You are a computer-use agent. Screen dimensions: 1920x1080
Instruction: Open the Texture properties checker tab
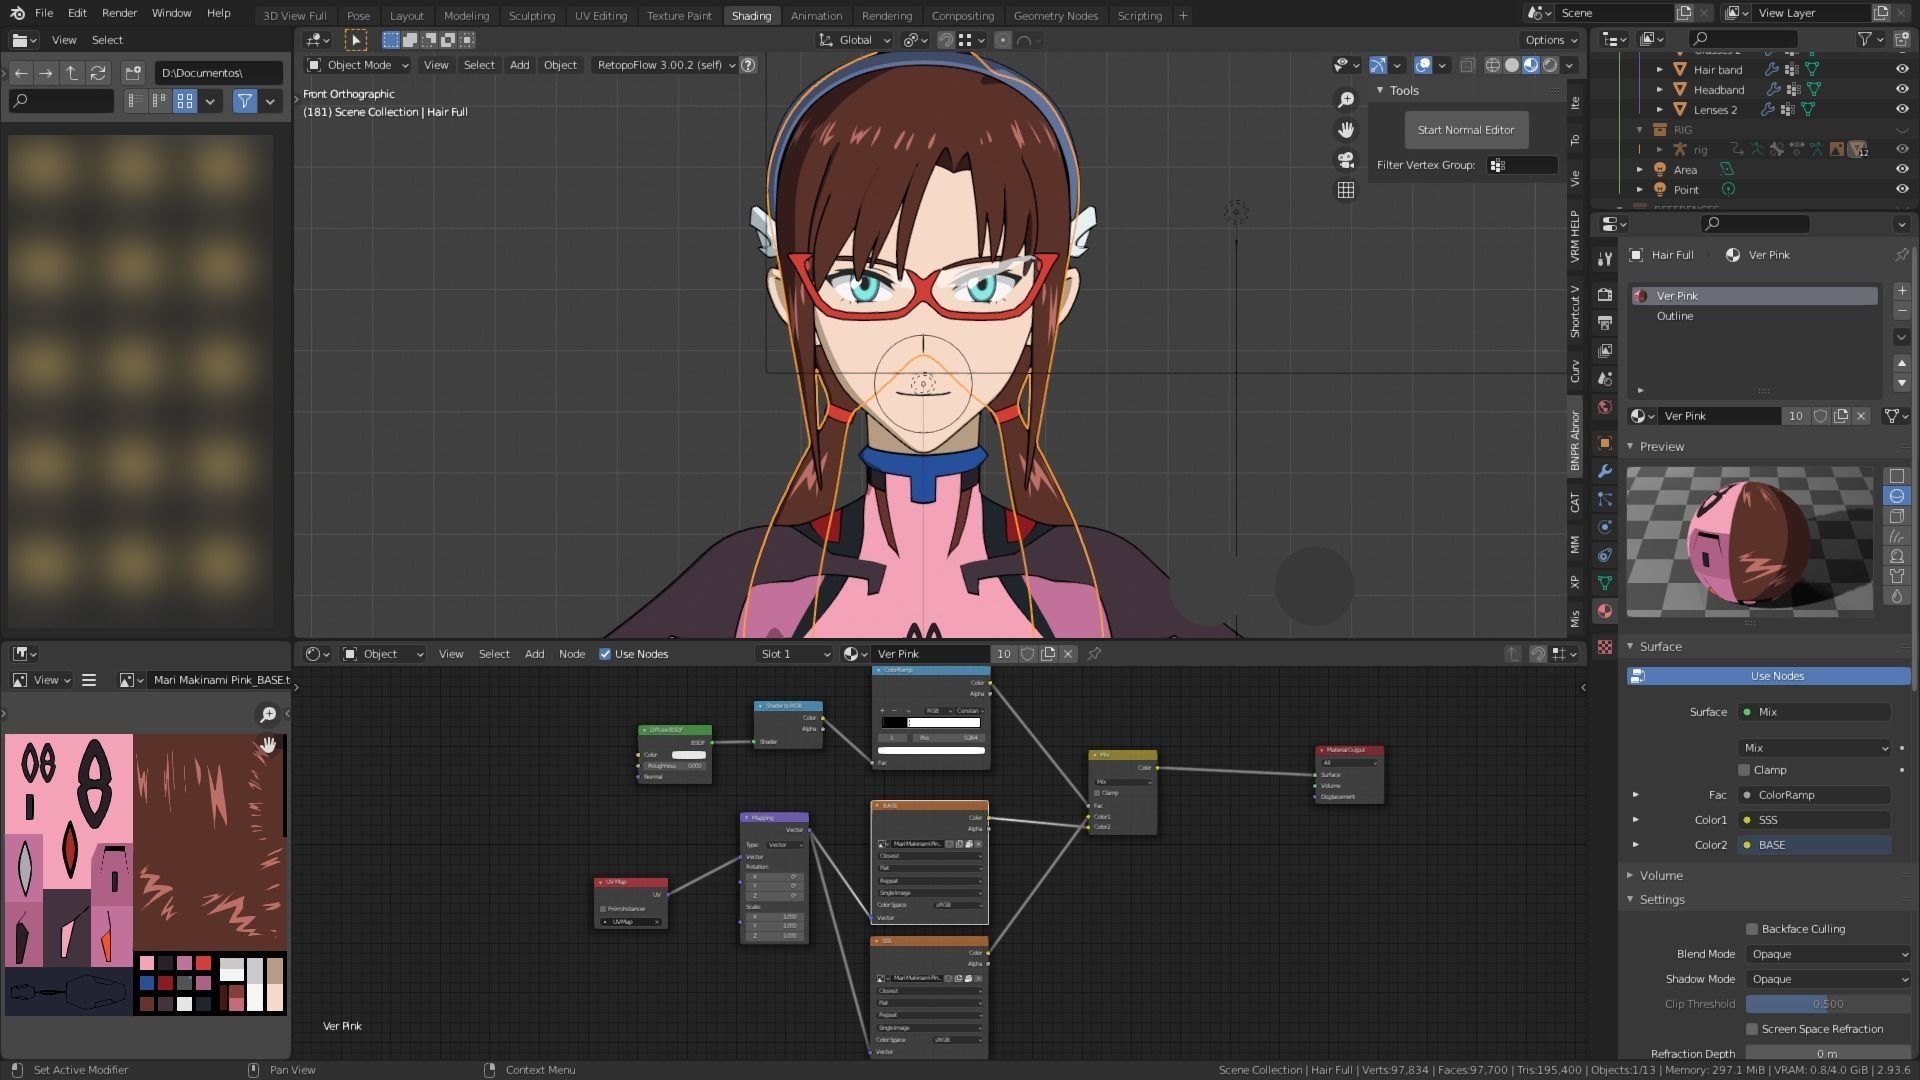click(1605, 647)
